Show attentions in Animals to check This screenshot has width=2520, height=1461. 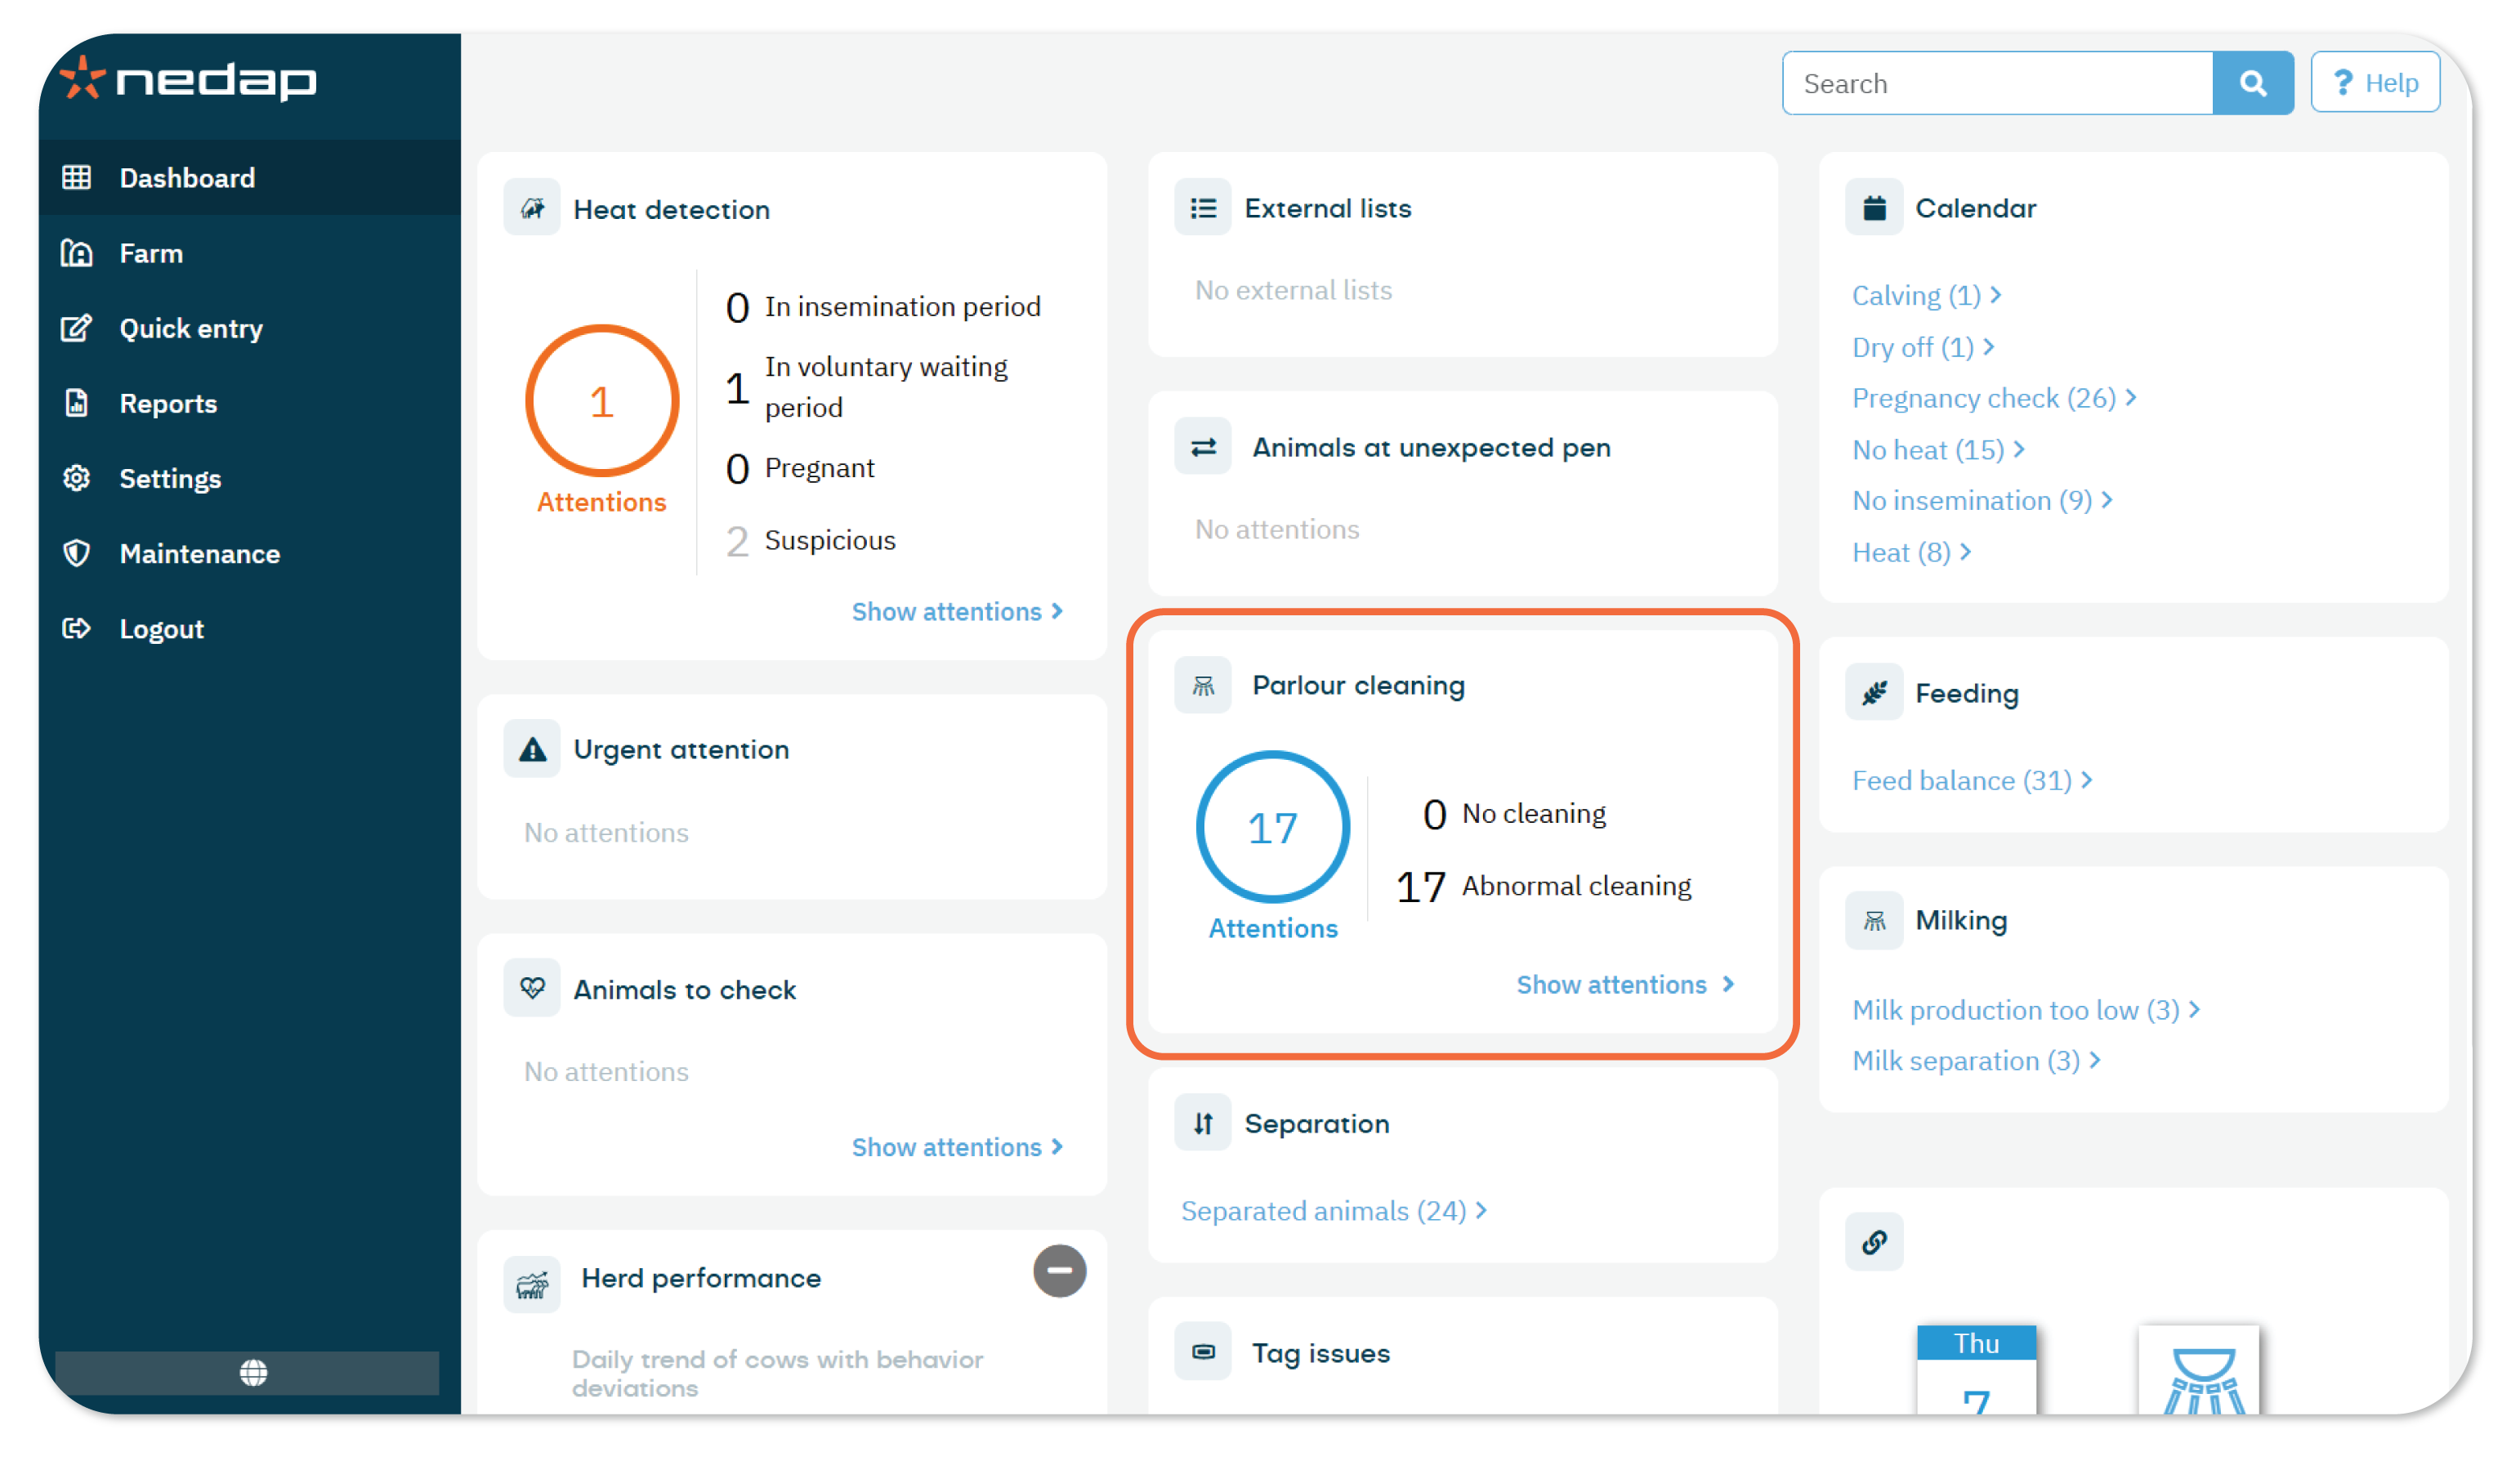coord(957,1147)
